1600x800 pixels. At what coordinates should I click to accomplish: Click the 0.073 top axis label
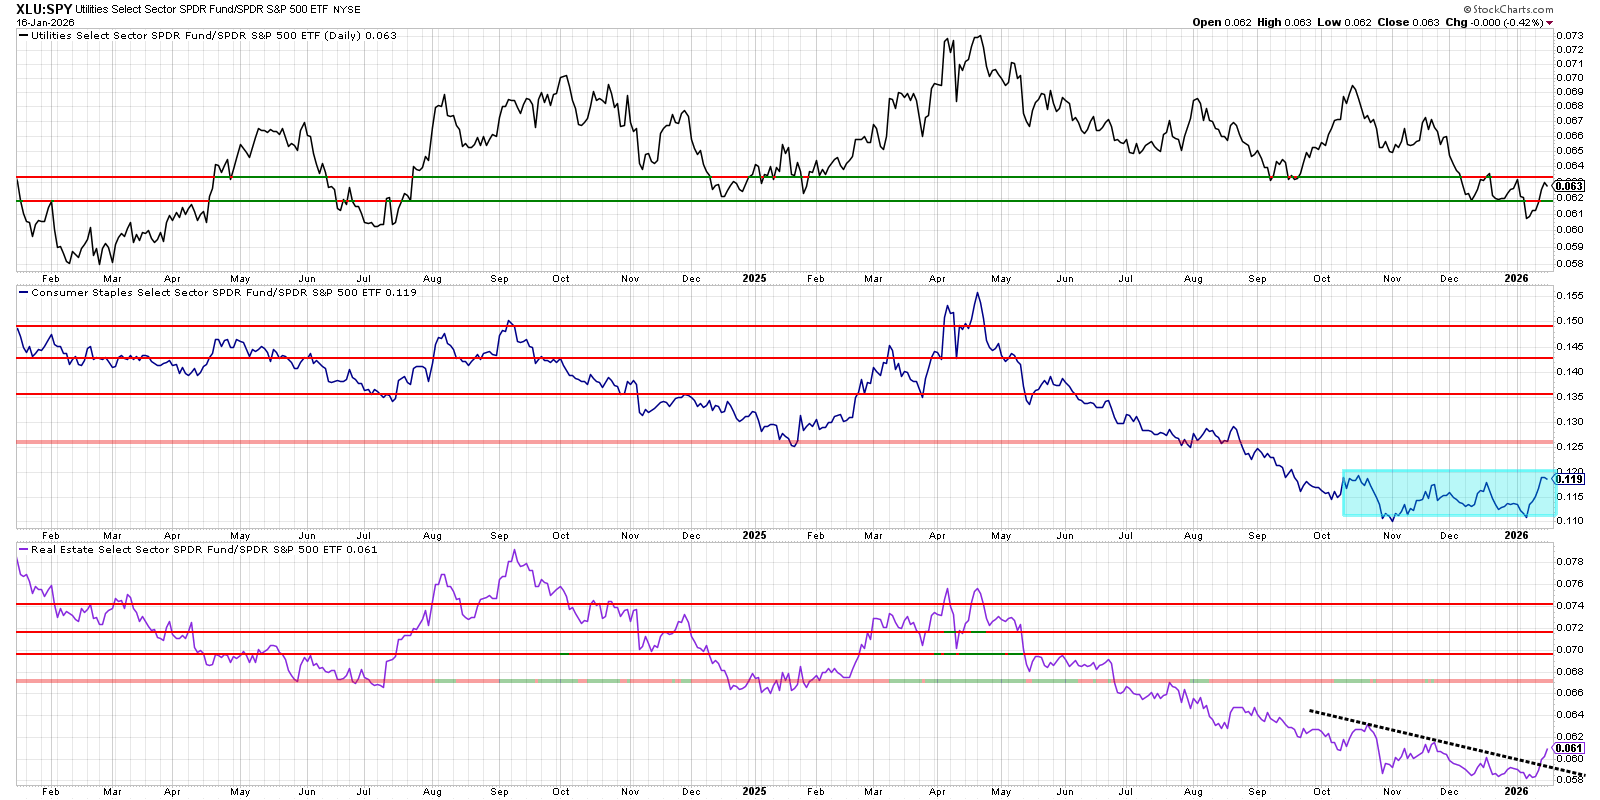[x=1570, y=36]
